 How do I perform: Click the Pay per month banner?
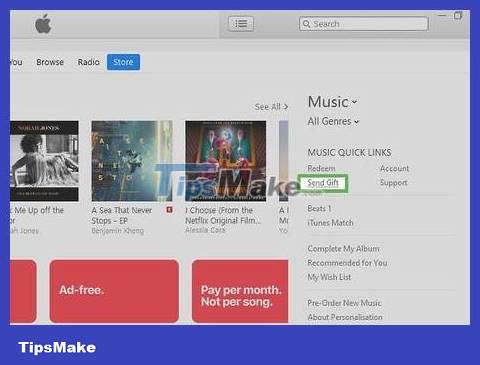pyautogui.click(x=240, y=291)
